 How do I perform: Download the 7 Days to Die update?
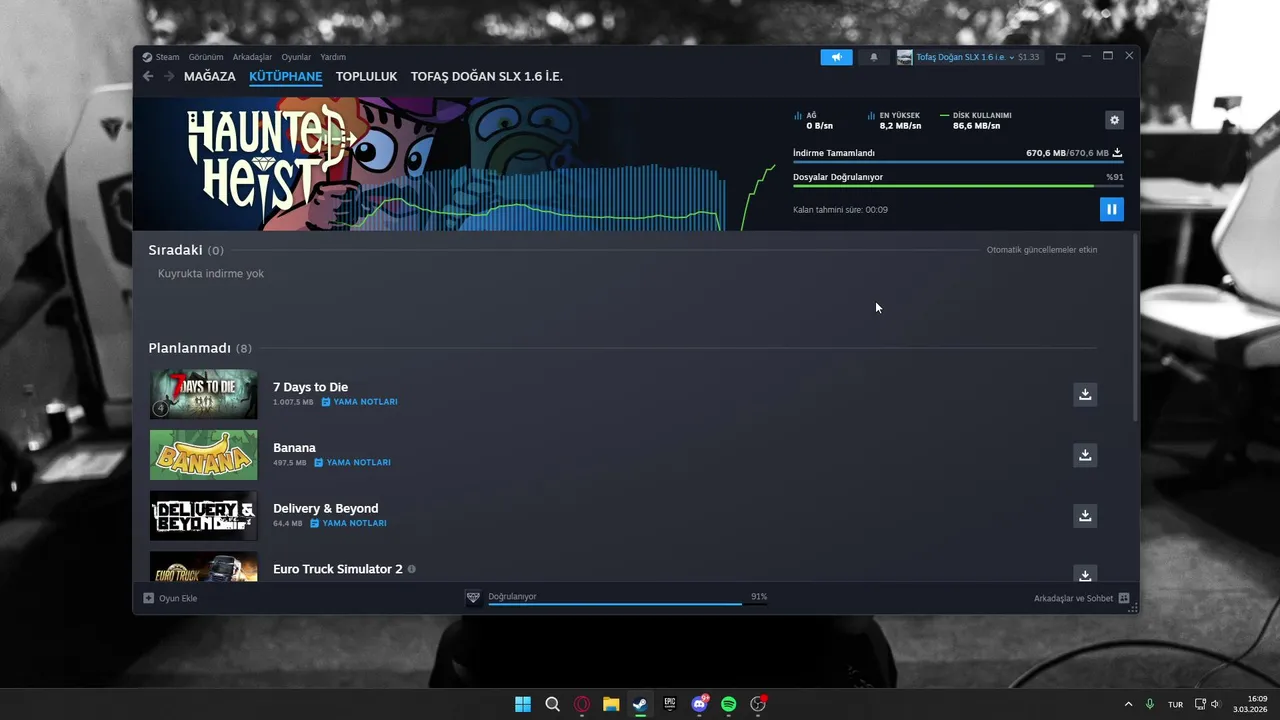(1084, 394)
